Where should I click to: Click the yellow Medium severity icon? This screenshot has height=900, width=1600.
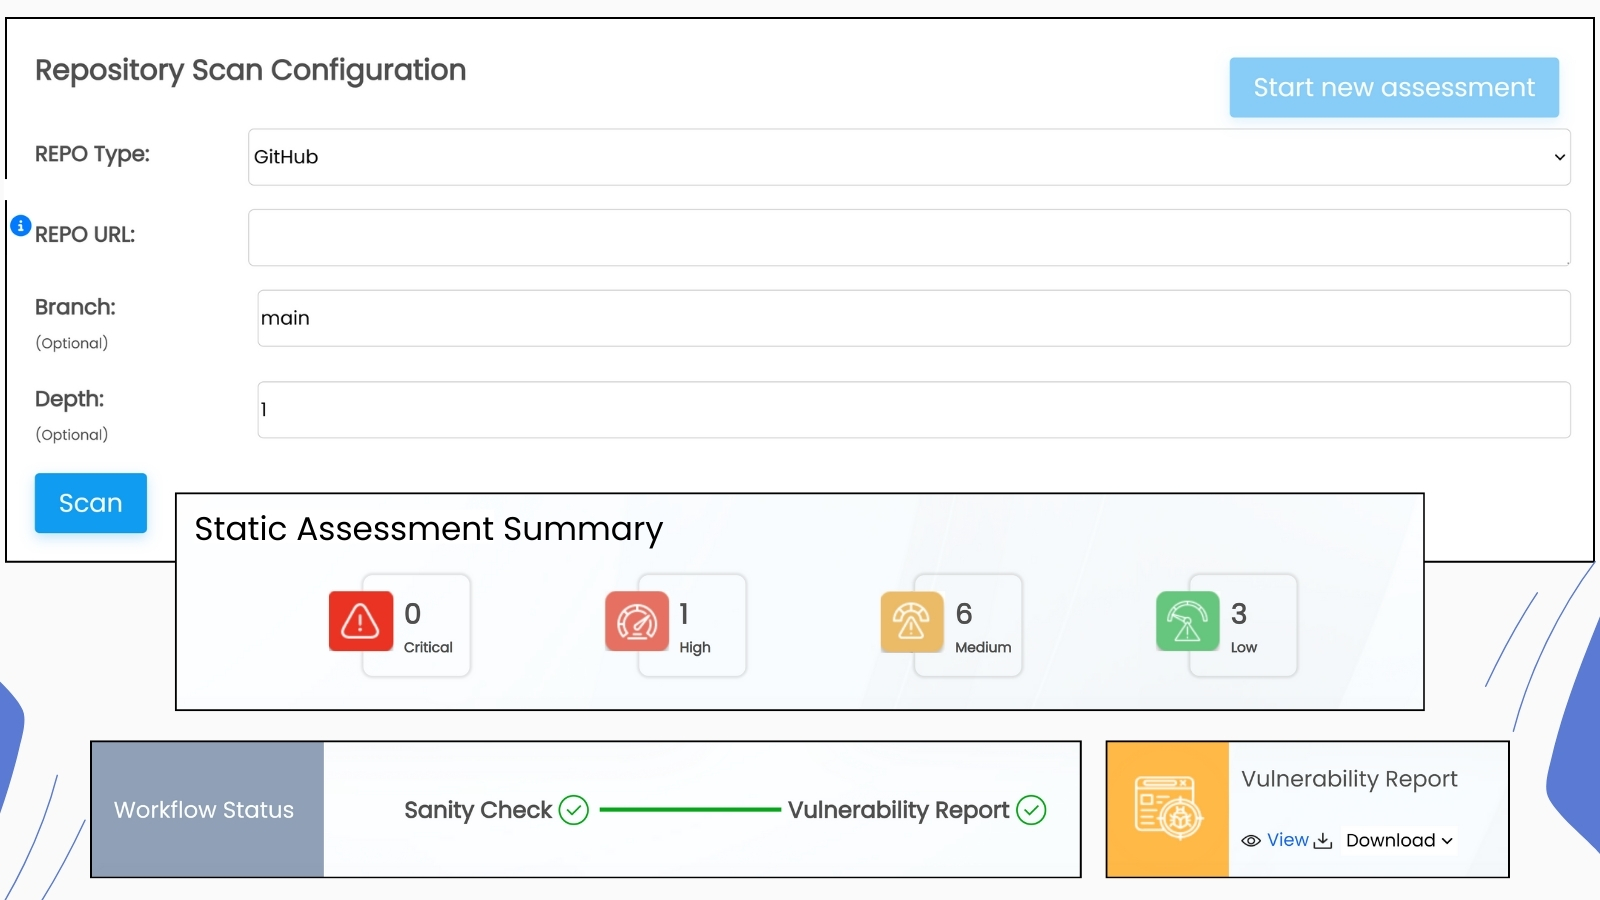[x=910, y=621]
